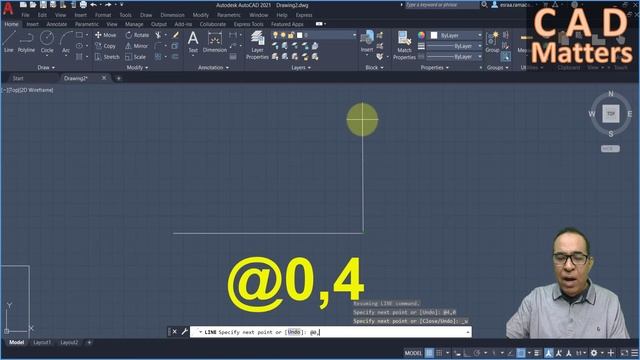The image size is (640, 360).
Task: Toggle Group Selection in Groups panel
Action: pyautogui.click(x=506, y=56)
